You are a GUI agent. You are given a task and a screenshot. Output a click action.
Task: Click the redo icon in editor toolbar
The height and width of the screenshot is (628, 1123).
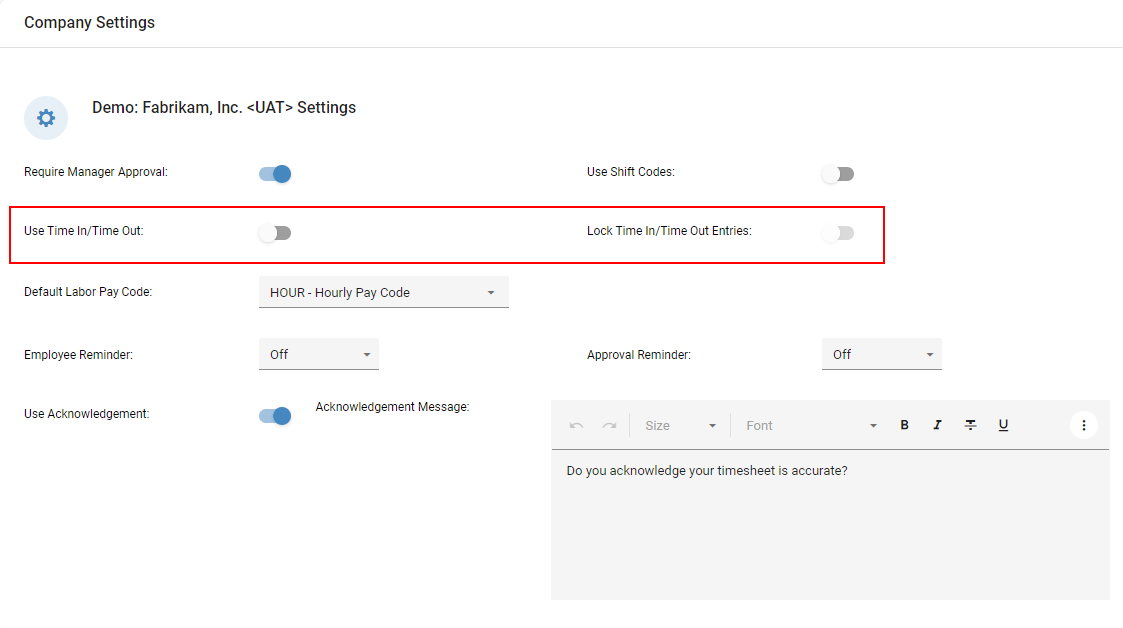609,425
